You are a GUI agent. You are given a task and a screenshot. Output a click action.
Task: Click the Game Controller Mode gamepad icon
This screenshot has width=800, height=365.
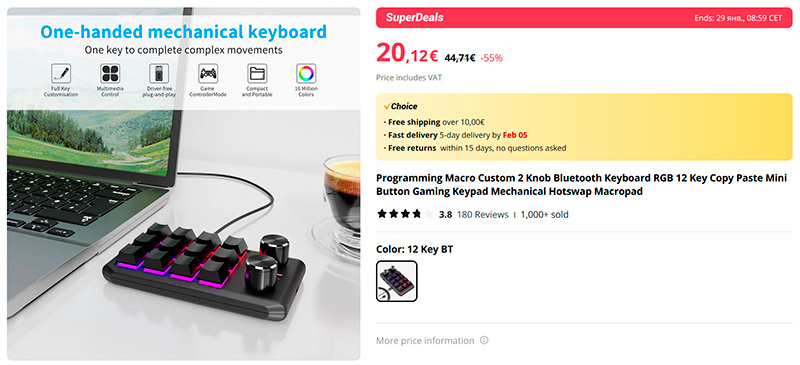pos(208,74)
